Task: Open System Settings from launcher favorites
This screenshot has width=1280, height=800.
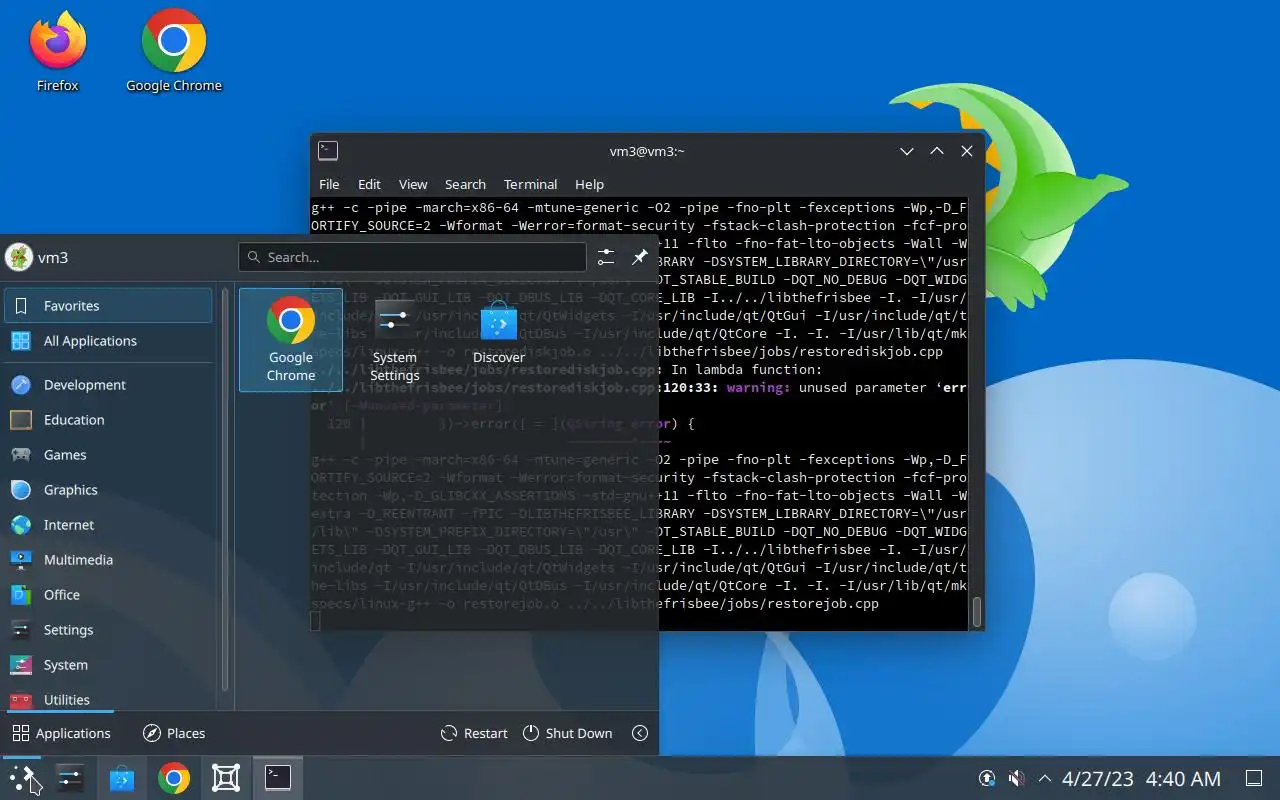Action: coord(394,340)
